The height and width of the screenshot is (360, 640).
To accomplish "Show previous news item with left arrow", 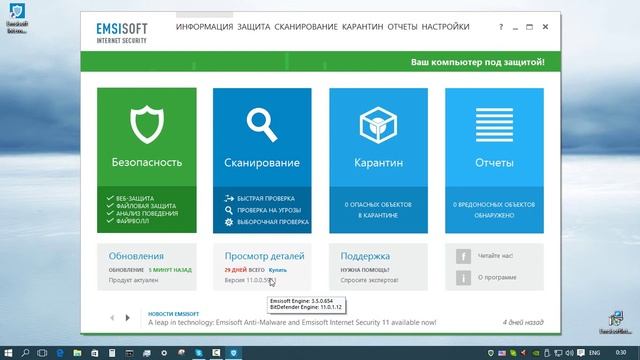I will [x=112, y=318].
